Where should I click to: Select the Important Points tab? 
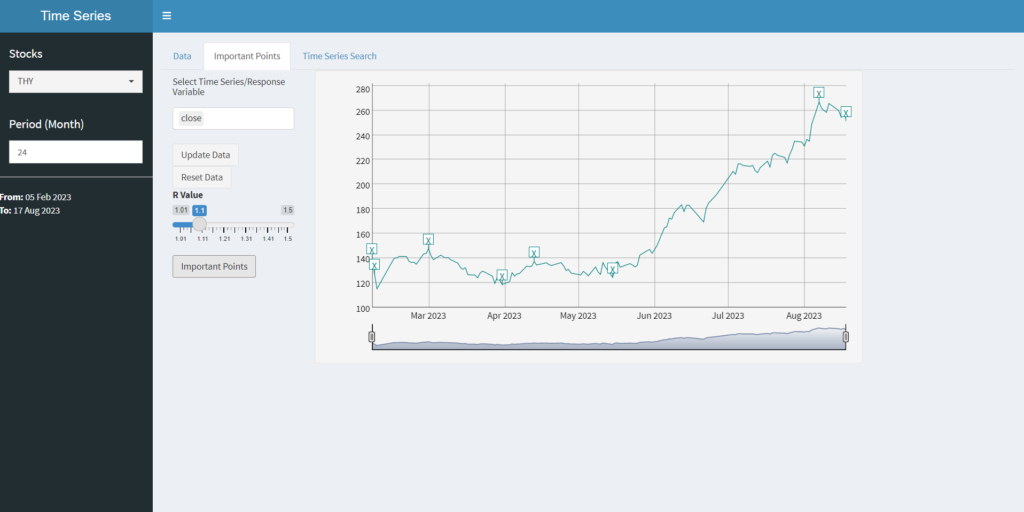point(247,56)
